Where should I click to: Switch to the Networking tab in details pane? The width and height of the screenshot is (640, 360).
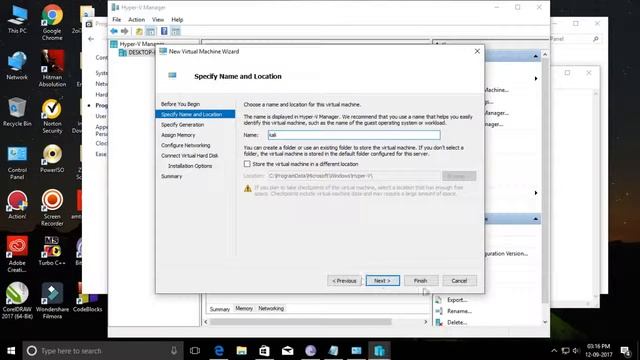pos(271,309)
